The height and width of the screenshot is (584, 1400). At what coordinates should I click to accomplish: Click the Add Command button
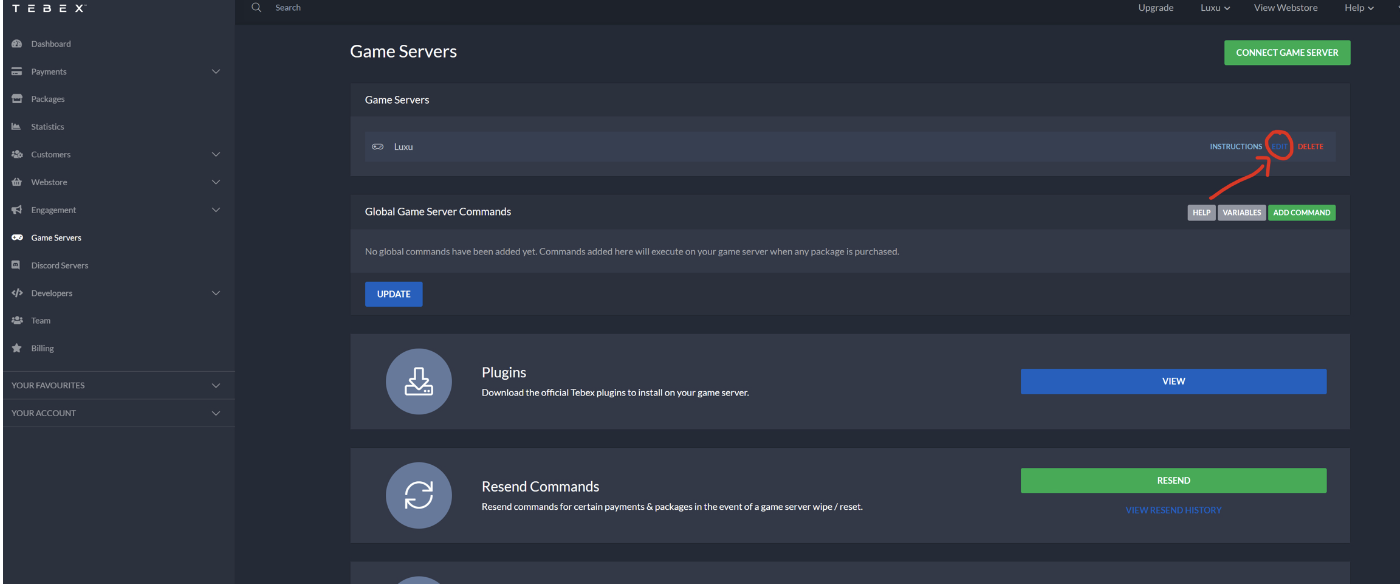[1302, 213]
